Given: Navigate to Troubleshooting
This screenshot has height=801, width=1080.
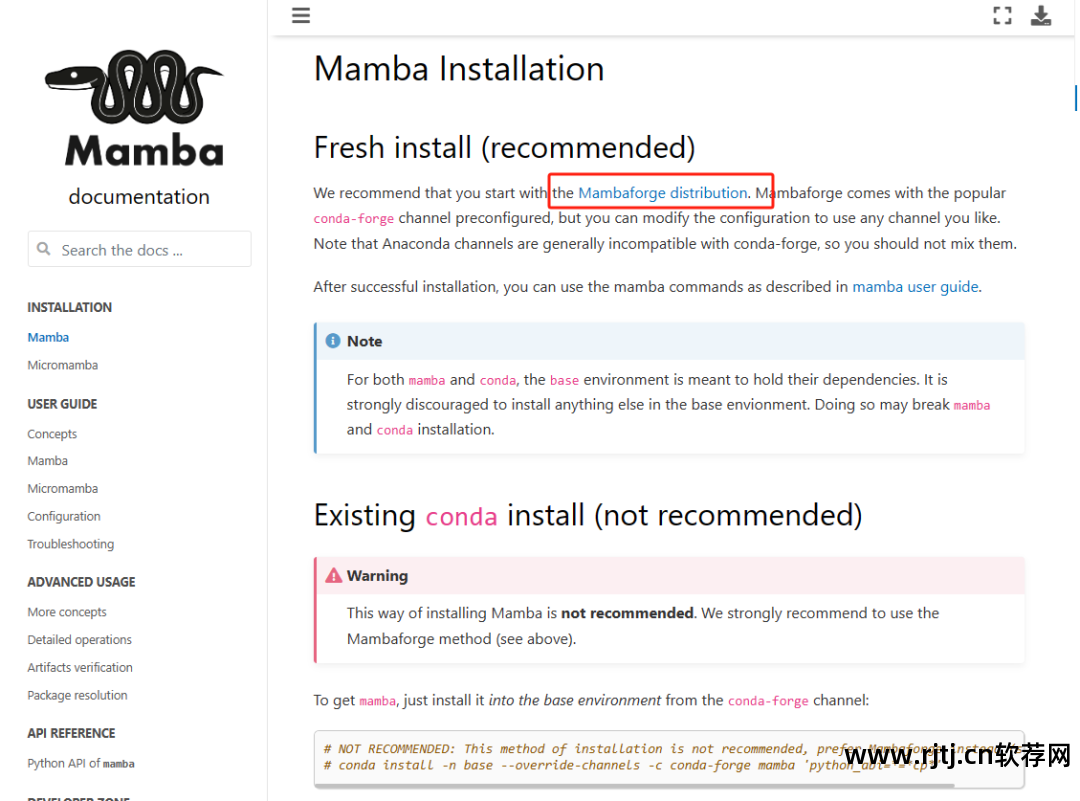Looking at the screenshot, I should click(71, 544).
